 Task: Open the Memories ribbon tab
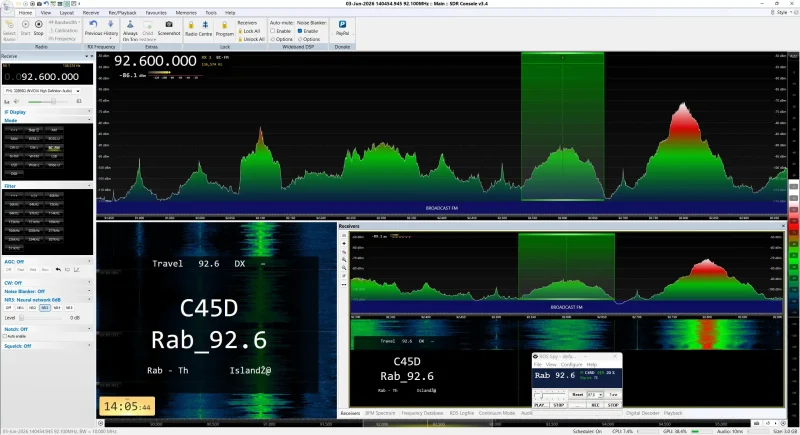point(186,13)
